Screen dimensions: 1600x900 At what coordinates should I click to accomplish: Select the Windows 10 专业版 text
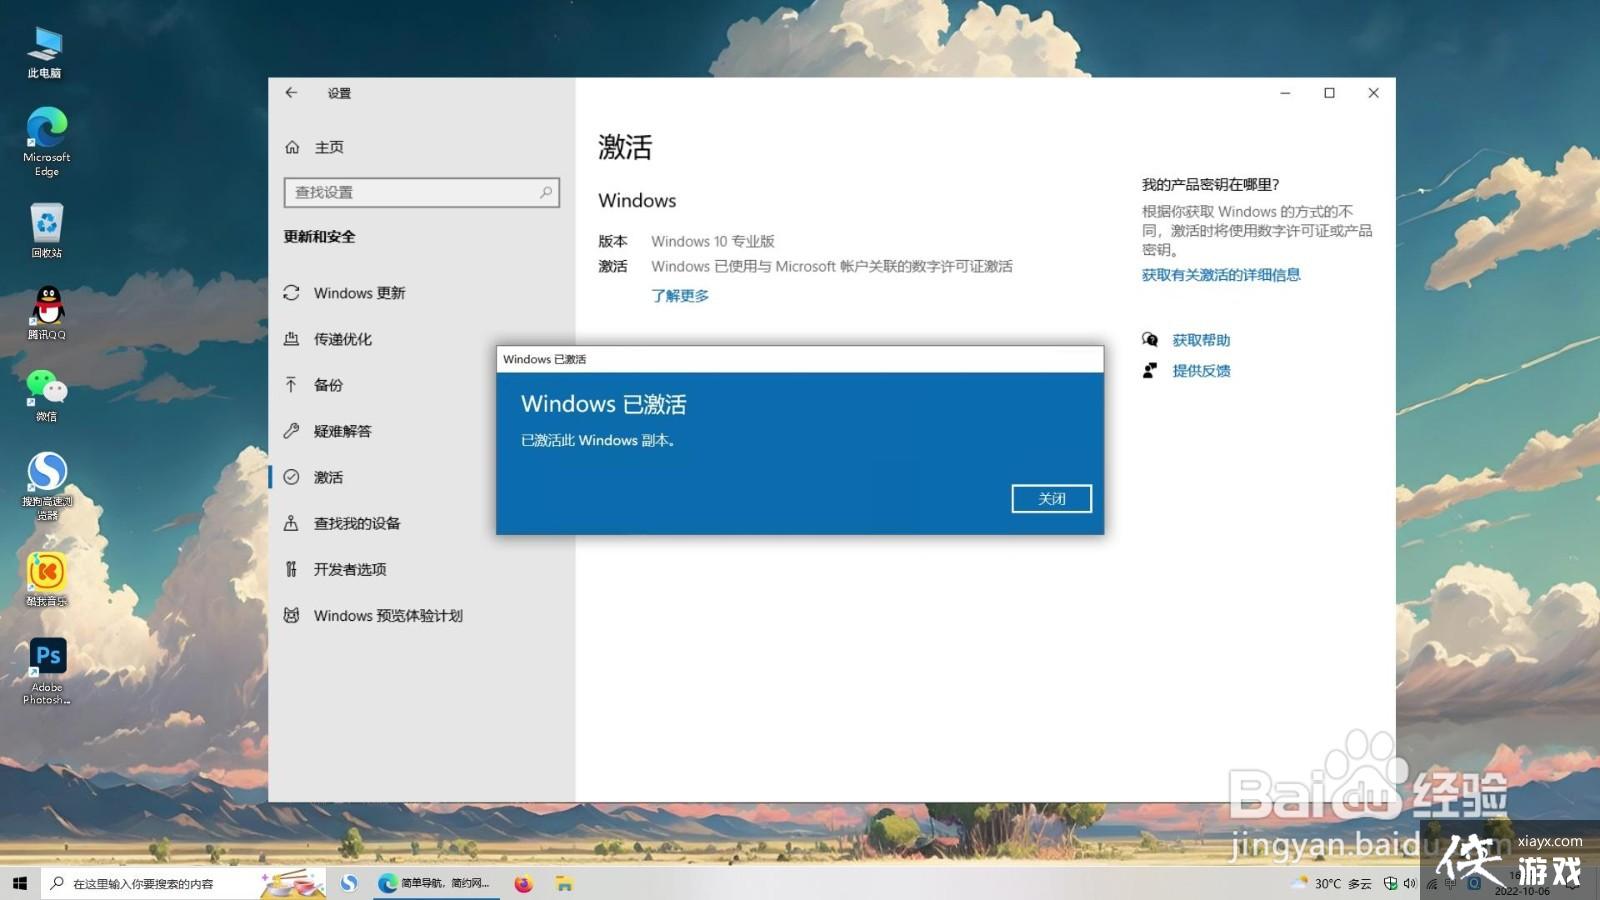pos(713,241)
